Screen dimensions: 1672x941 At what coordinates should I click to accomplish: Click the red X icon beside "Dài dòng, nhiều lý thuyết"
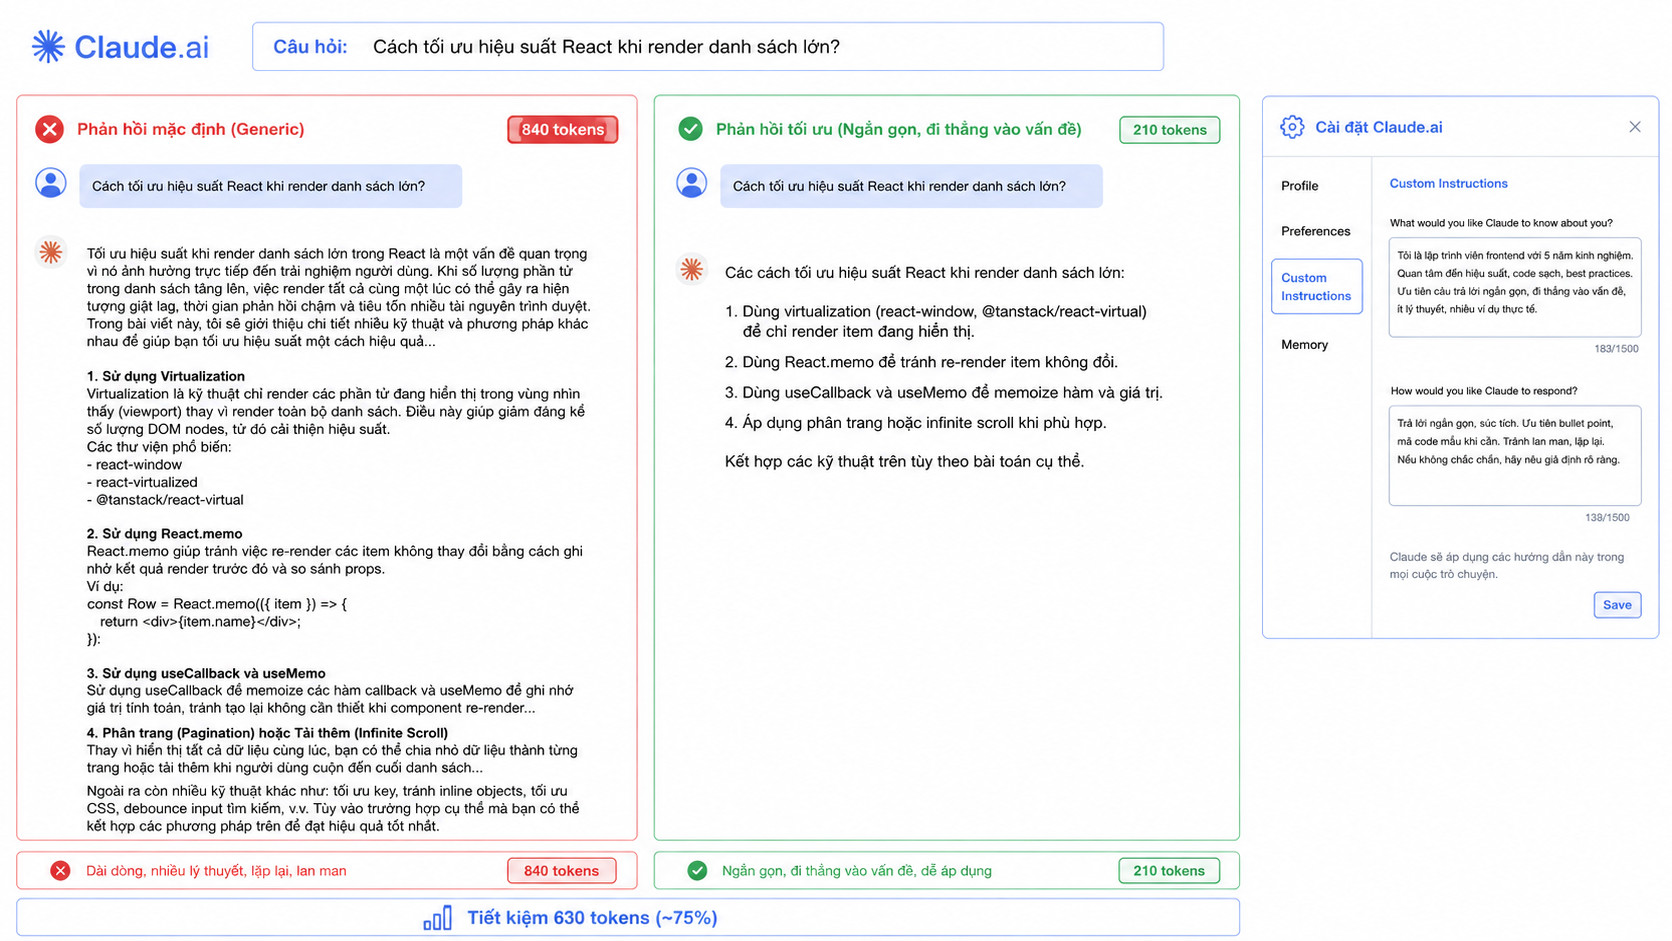pos(60,871)
